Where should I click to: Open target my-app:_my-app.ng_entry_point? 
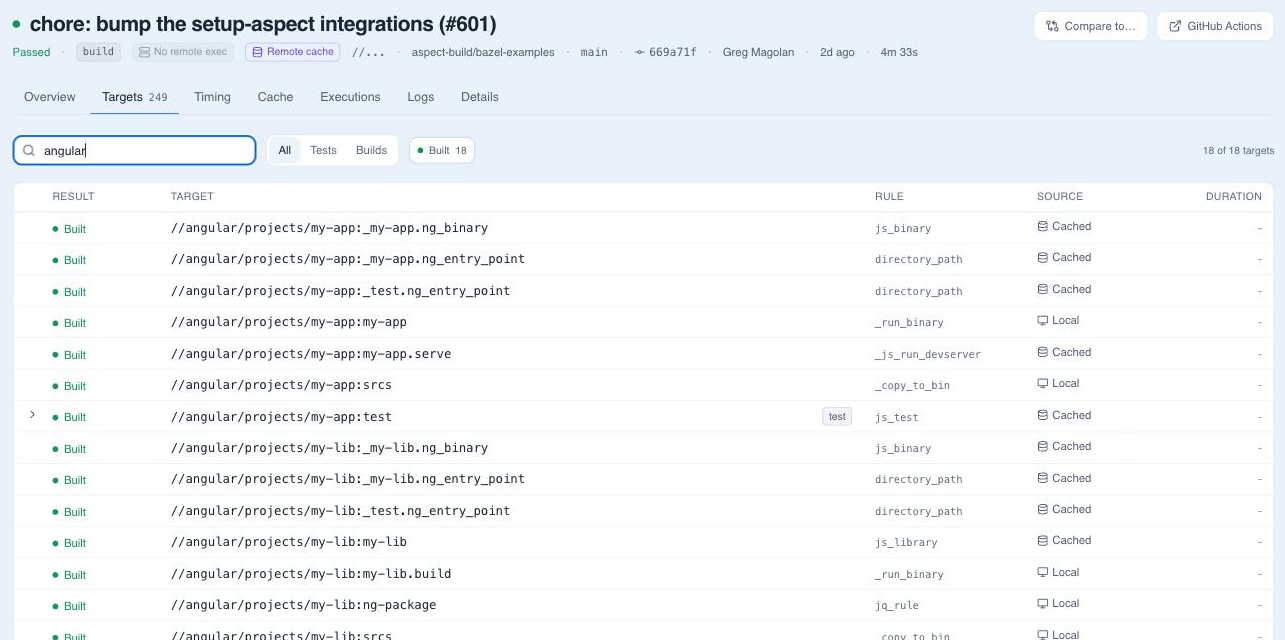347,259
